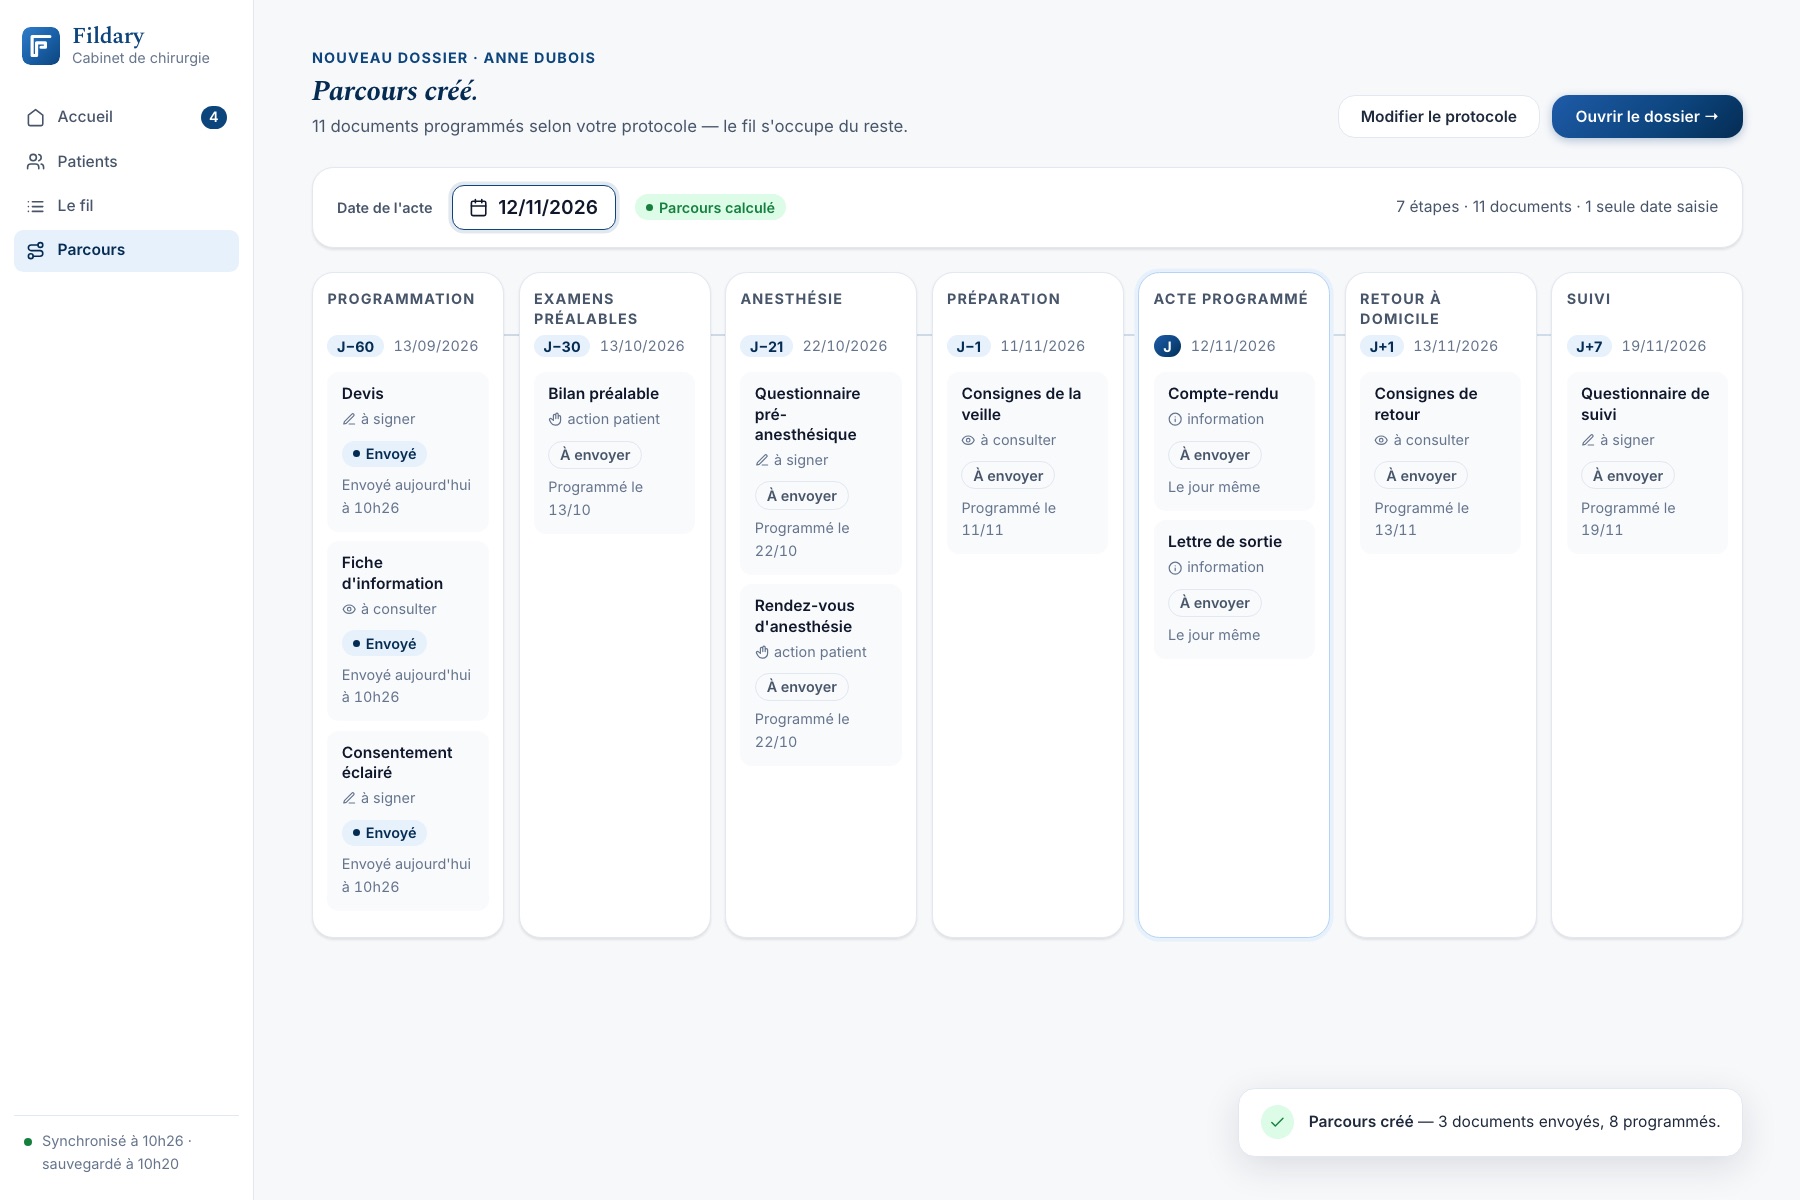The width and height of the screenshot is (1800, 1200).
Task: Select Parcours in the sidebar
Action: [x=126, y=251]
